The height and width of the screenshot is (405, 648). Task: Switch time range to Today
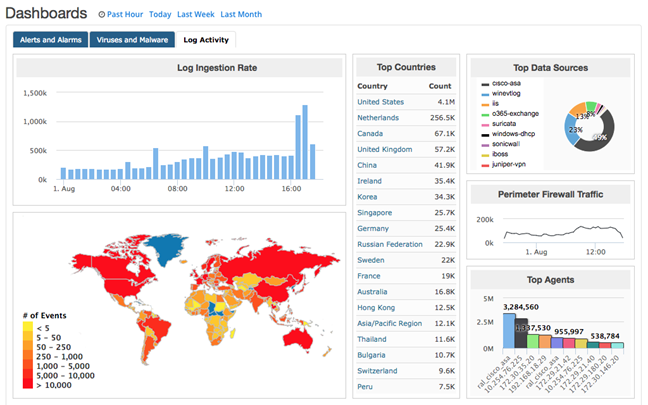(160, 15)
